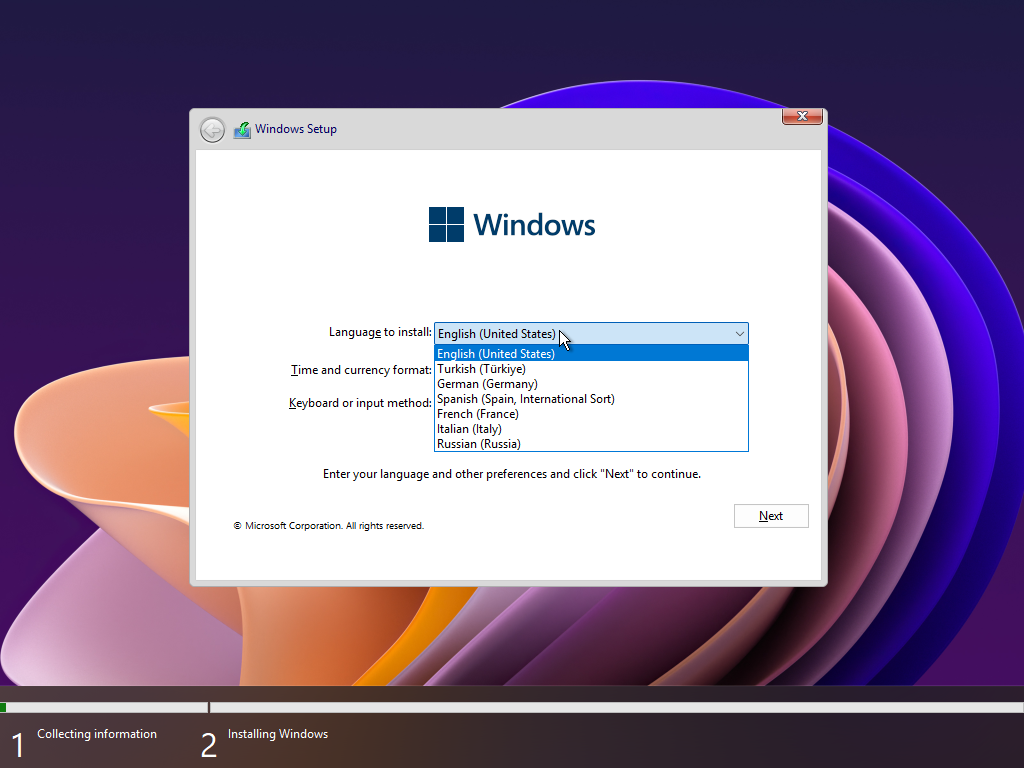This screenshot has height=768, width=1024.
Task: Select English (United States) from the list
Action: point(591,353)
